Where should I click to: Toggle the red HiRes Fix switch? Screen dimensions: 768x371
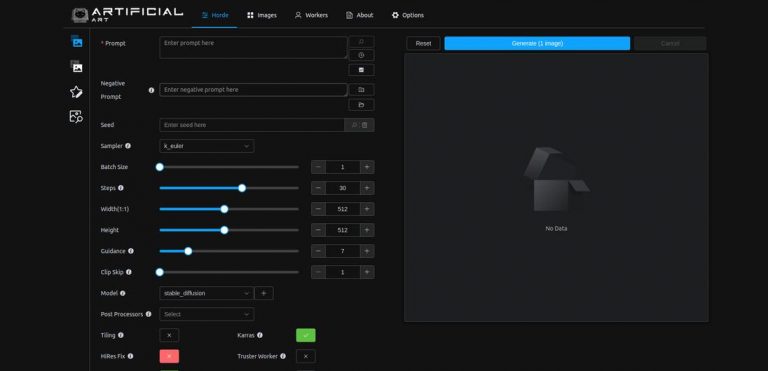[169, 356]
